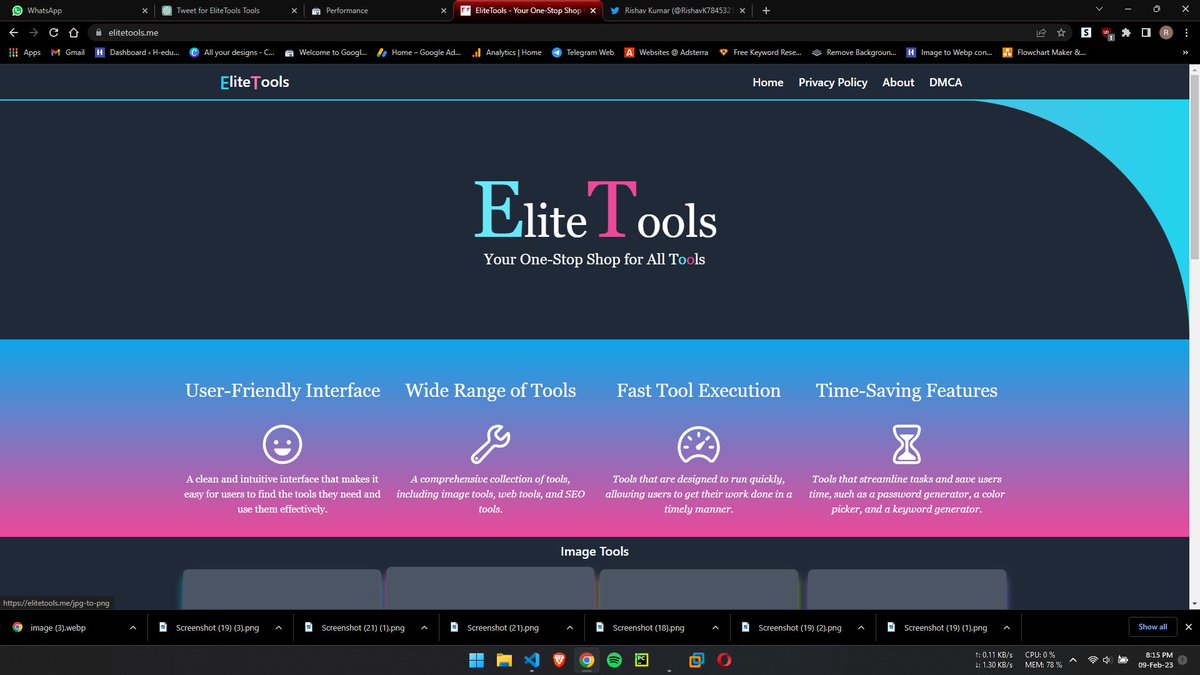Open the Privacy Policy menu item
This screenshot has width=1200, height=675.
833,82
